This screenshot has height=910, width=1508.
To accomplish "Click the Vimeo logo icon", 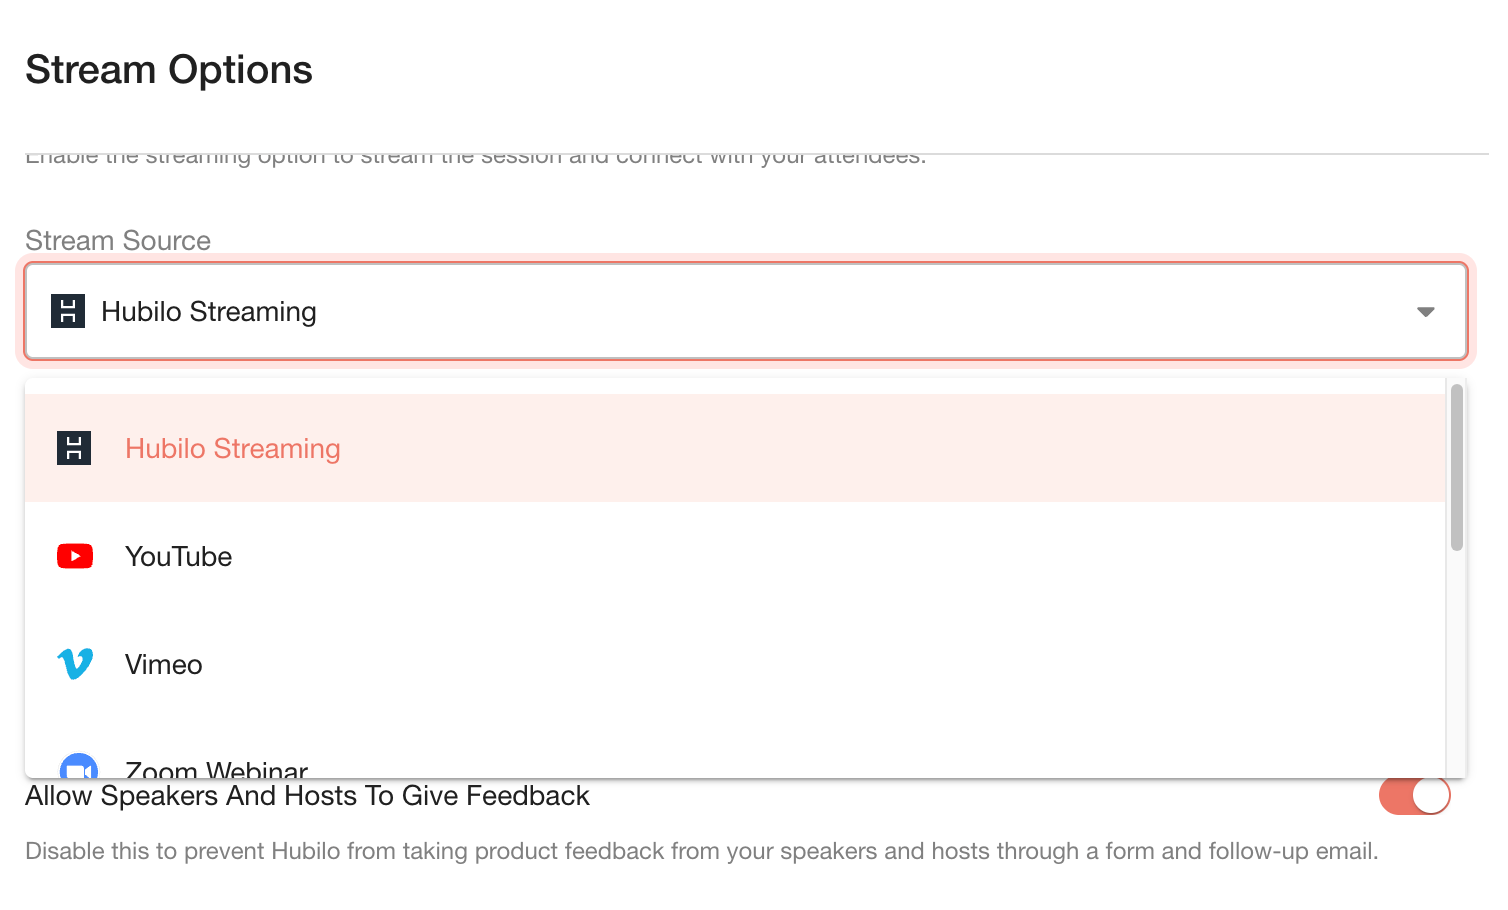I will pyautogui.click(x=75, y=664).
